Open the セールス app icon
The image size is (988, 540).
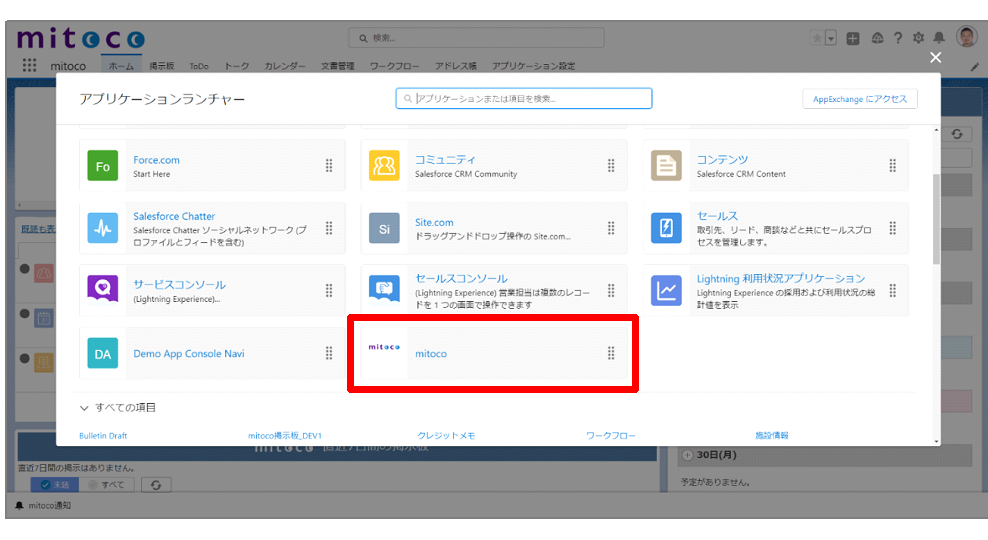[x=666, y=228]
